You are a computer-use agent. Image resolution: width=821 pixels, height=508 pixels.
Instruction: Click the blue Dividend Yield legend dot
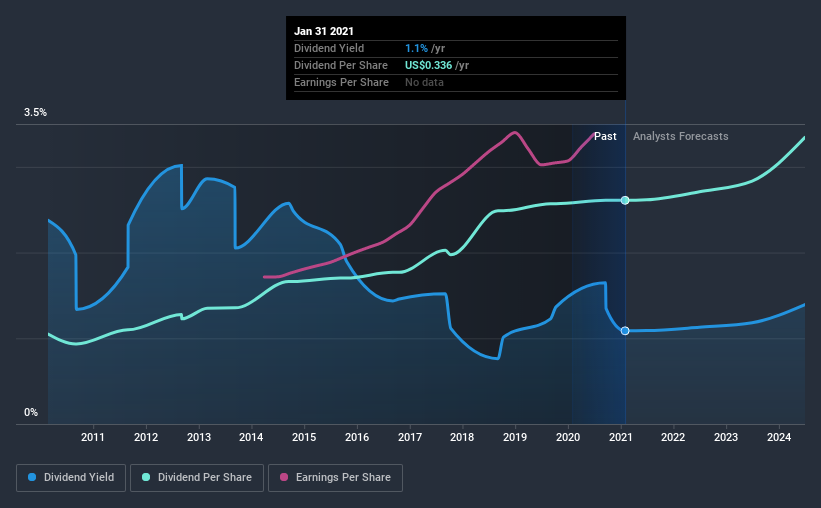(32, 477)
